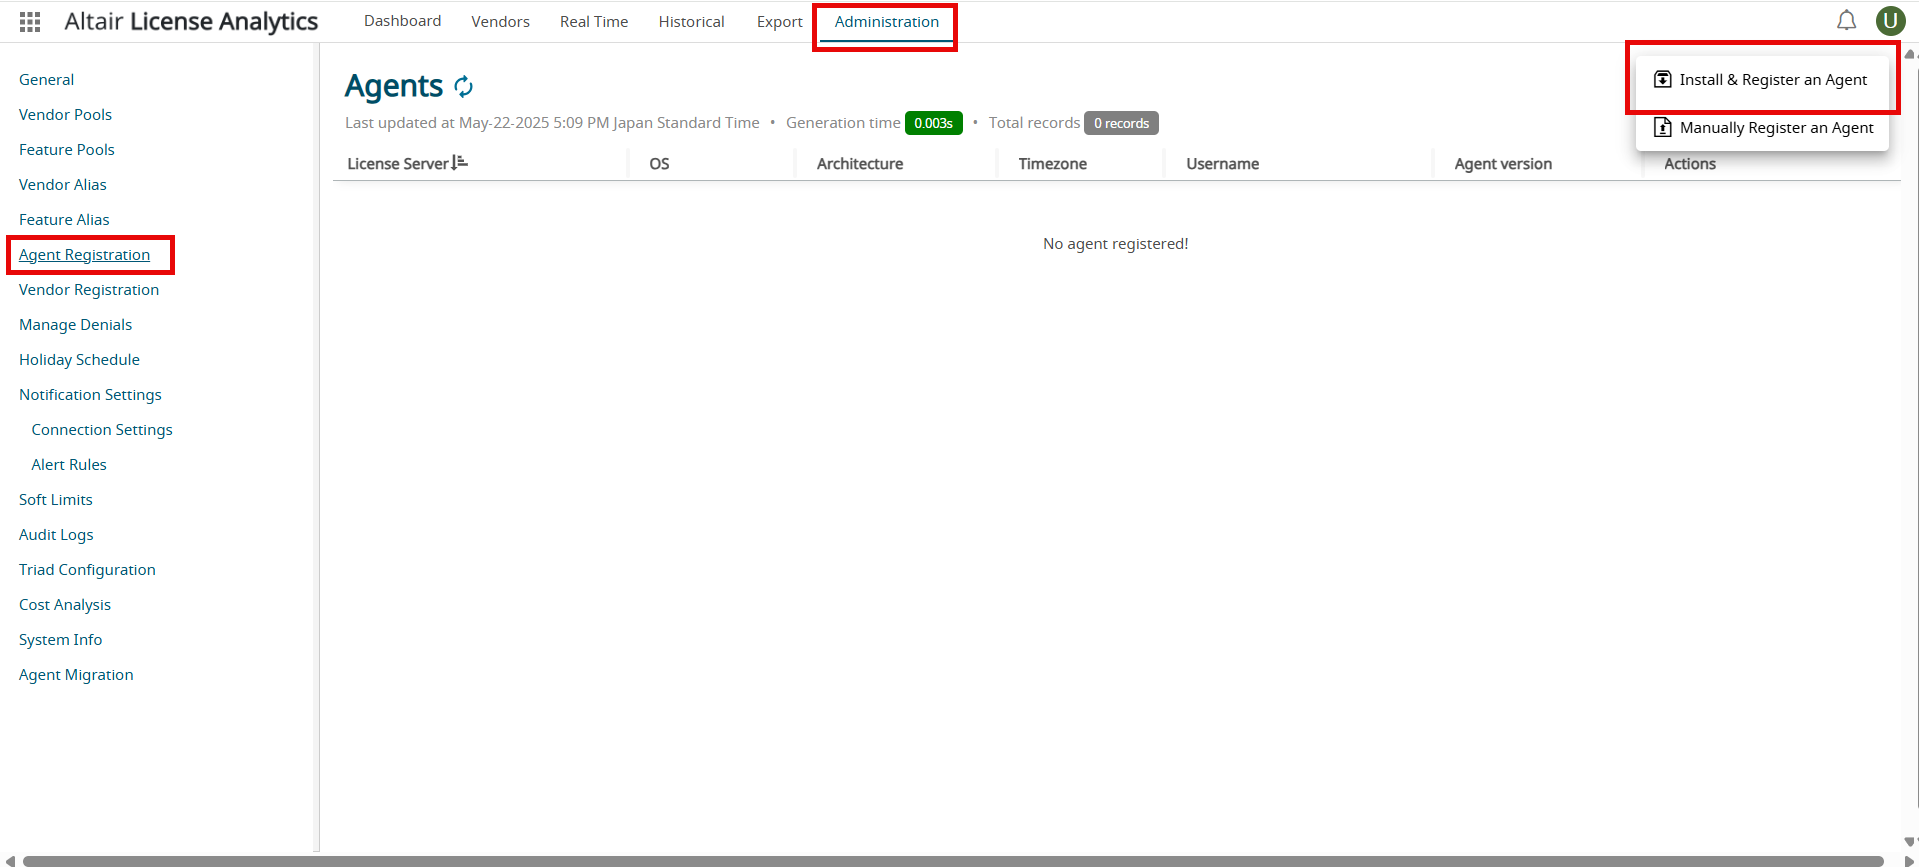Open General settings link
Viewport: 1919px width, 867px height.
click(x=46, y=79)
